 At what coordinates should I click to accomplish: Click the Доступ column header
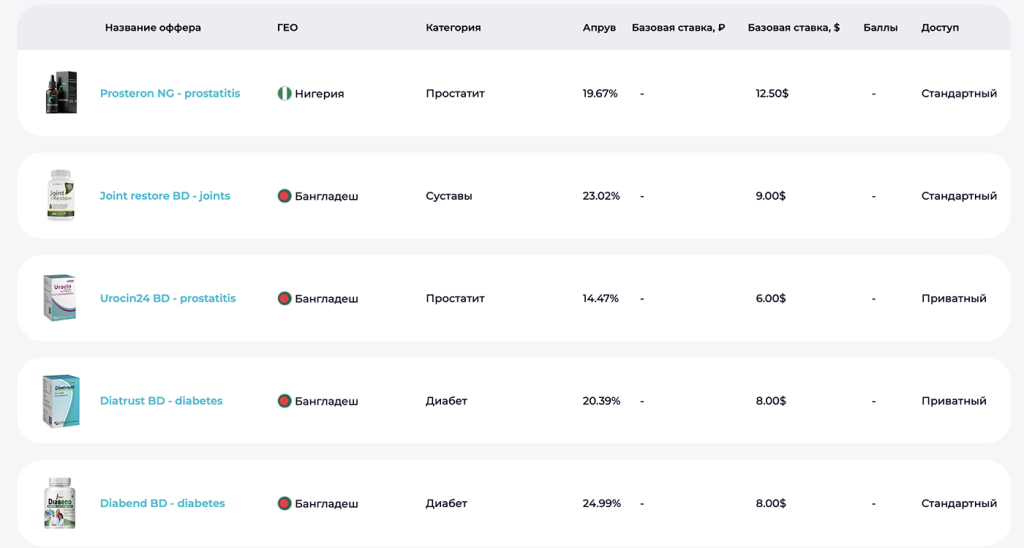coord(939,28)
